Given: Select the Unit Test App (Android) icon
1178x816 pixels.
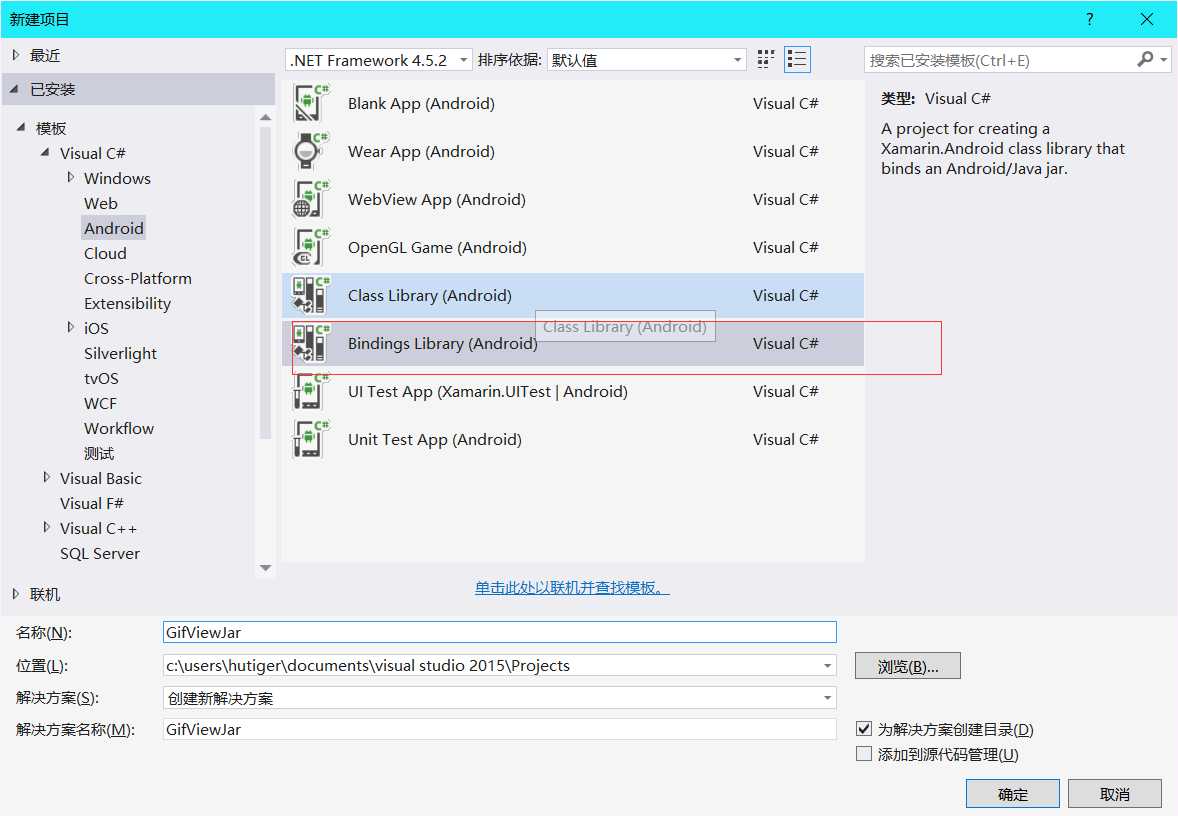Looking at the screenshot, I should pos(310,440).
